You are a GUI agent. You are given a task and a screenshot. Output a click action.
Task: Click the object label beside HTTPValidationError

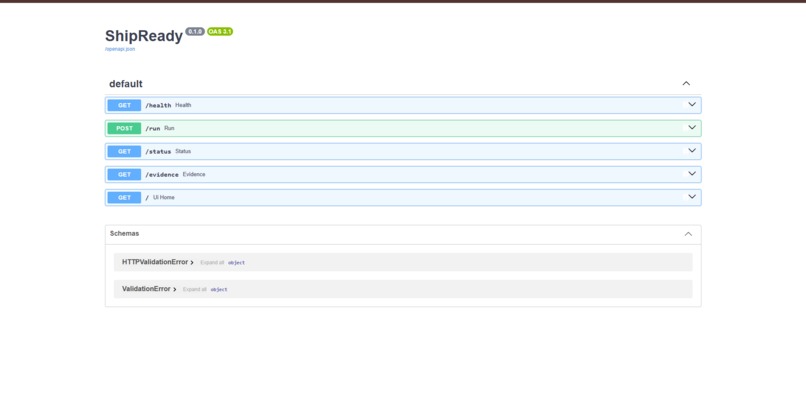click(236, 262)
